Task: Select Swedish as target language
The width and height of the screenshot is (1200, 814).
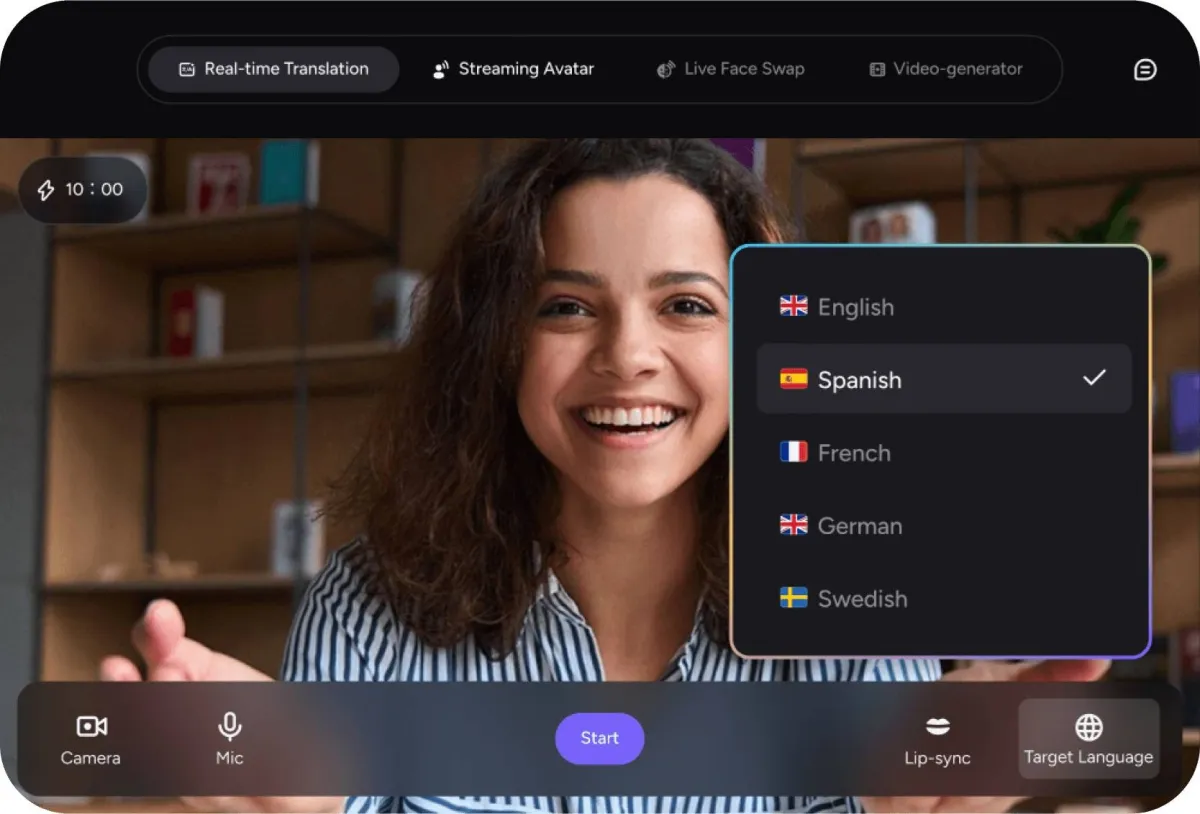Action: coord(862,599)
